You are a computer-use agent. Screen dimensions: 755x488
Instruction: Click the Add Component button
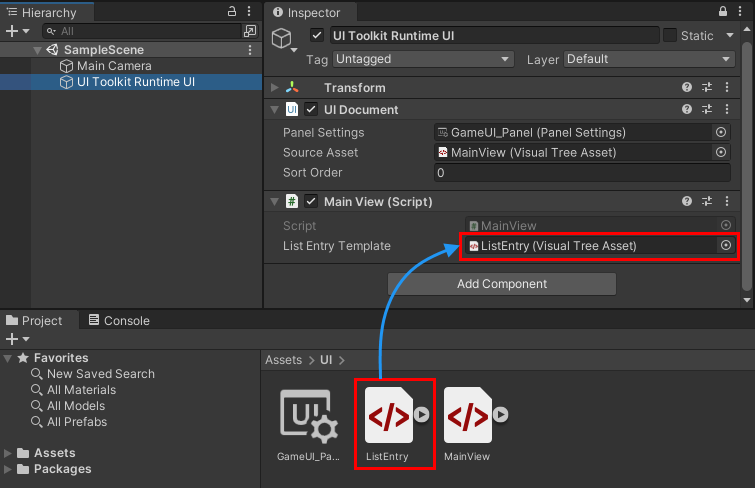(501, 284)
